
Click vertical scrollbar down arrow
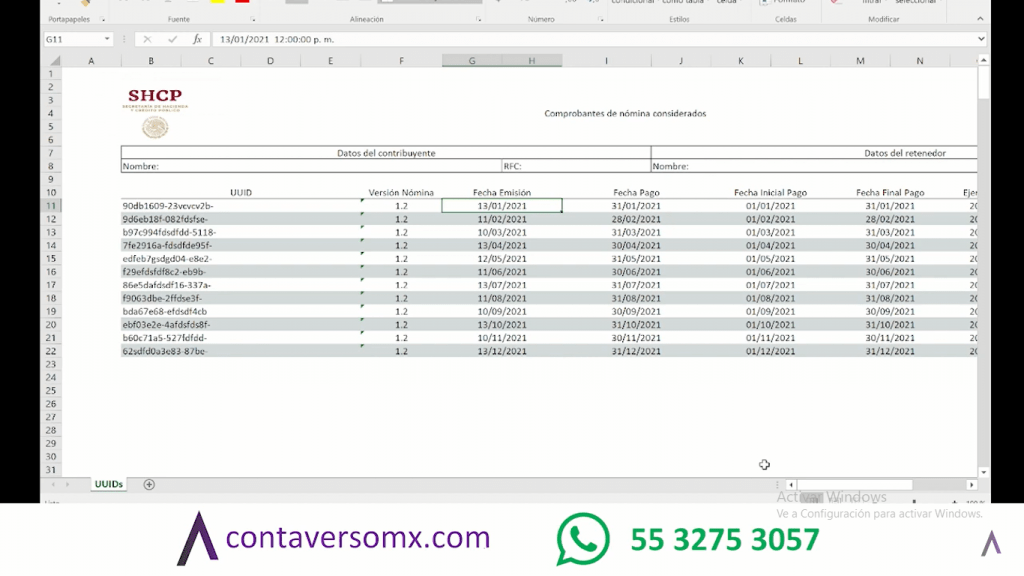tap(984, 472)
